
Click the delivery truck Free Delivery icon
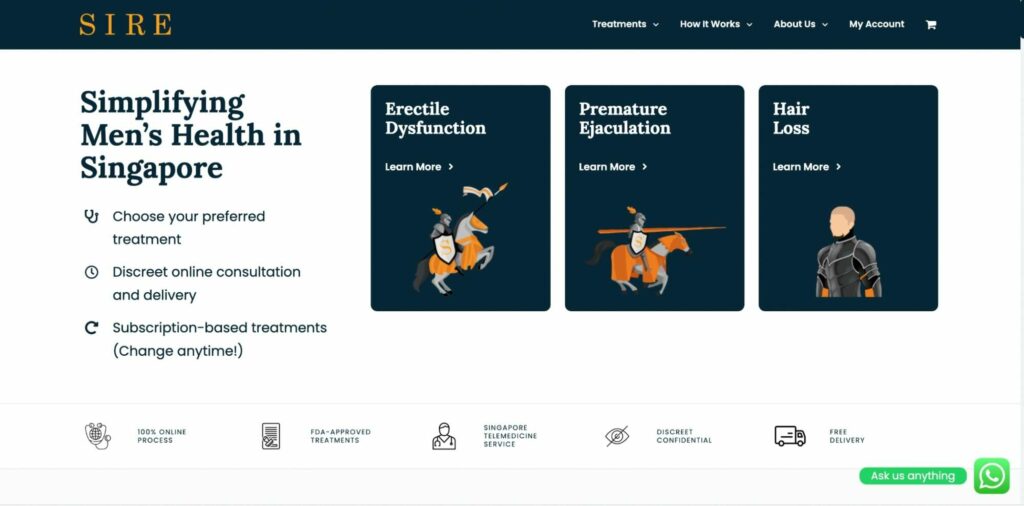[x=790, y=436]
